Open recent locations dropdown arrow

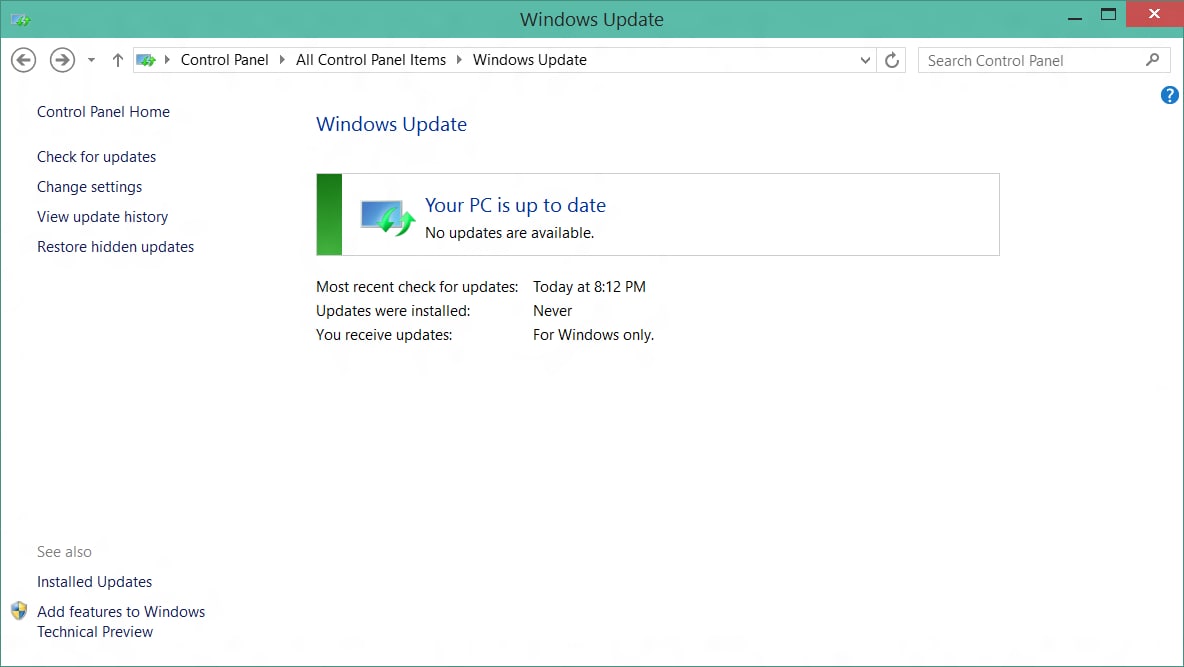coord(91,60)
